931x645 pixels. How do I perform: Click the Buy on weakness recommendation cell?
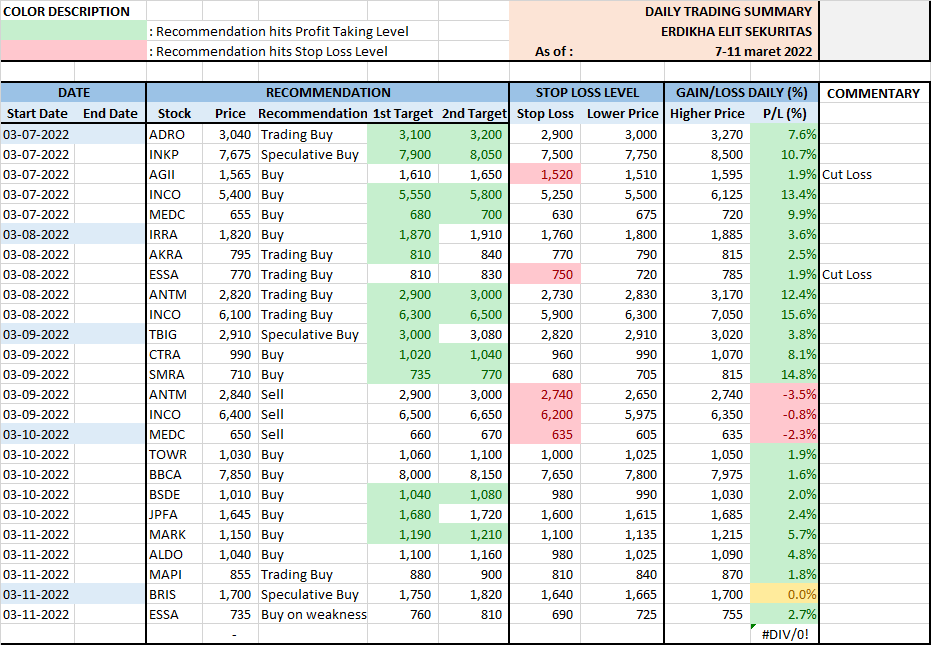312,614
